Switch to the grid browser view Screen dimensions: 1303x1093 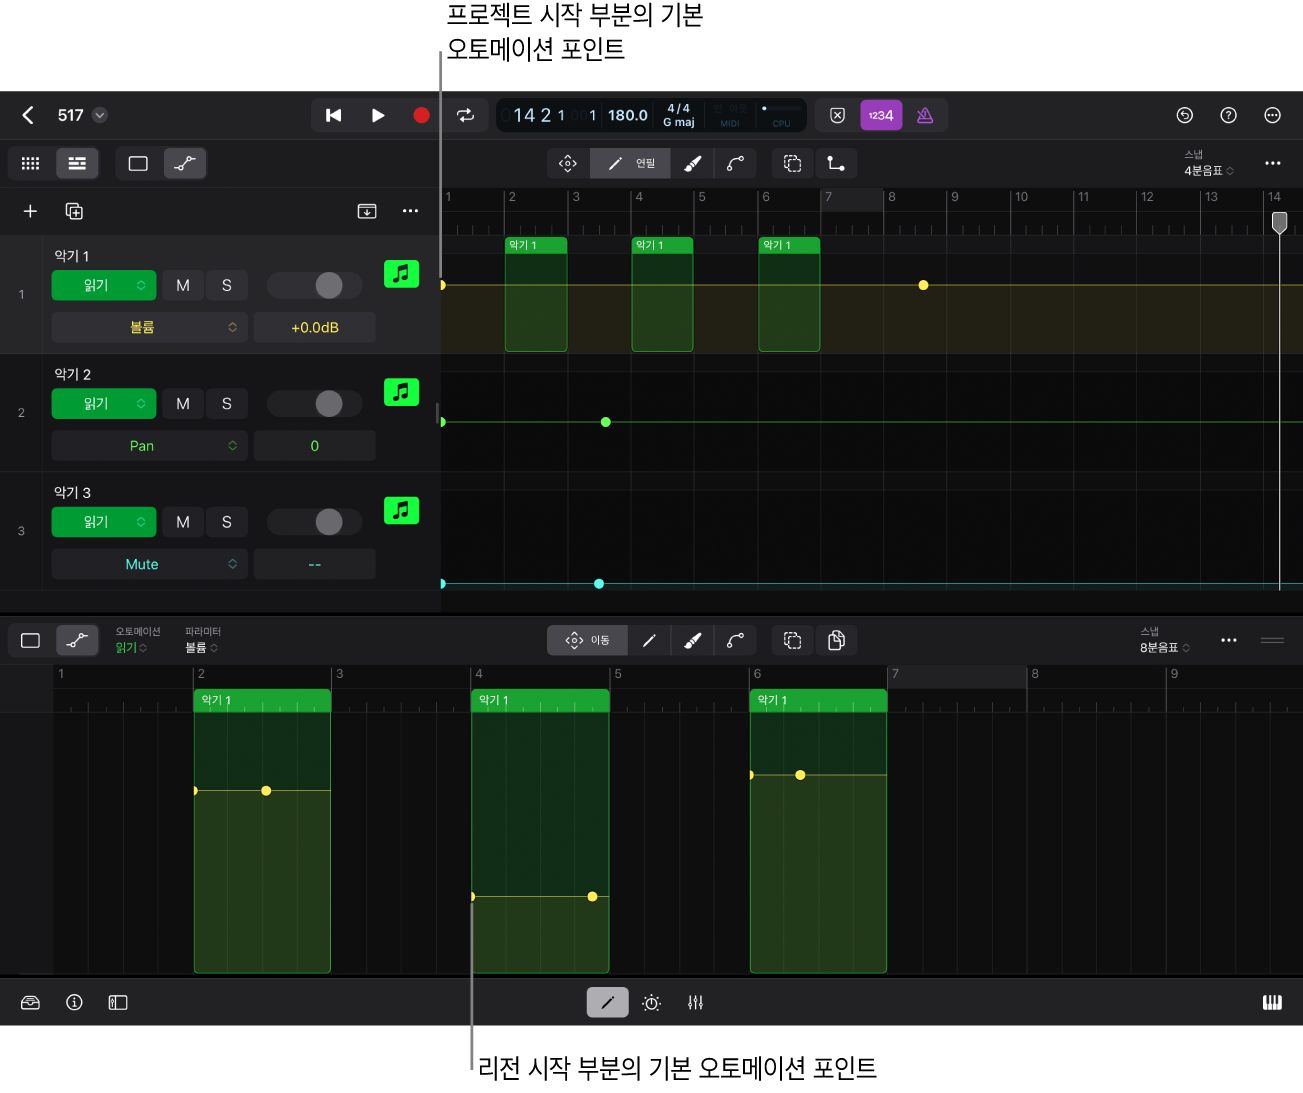[x=31, y=163]
